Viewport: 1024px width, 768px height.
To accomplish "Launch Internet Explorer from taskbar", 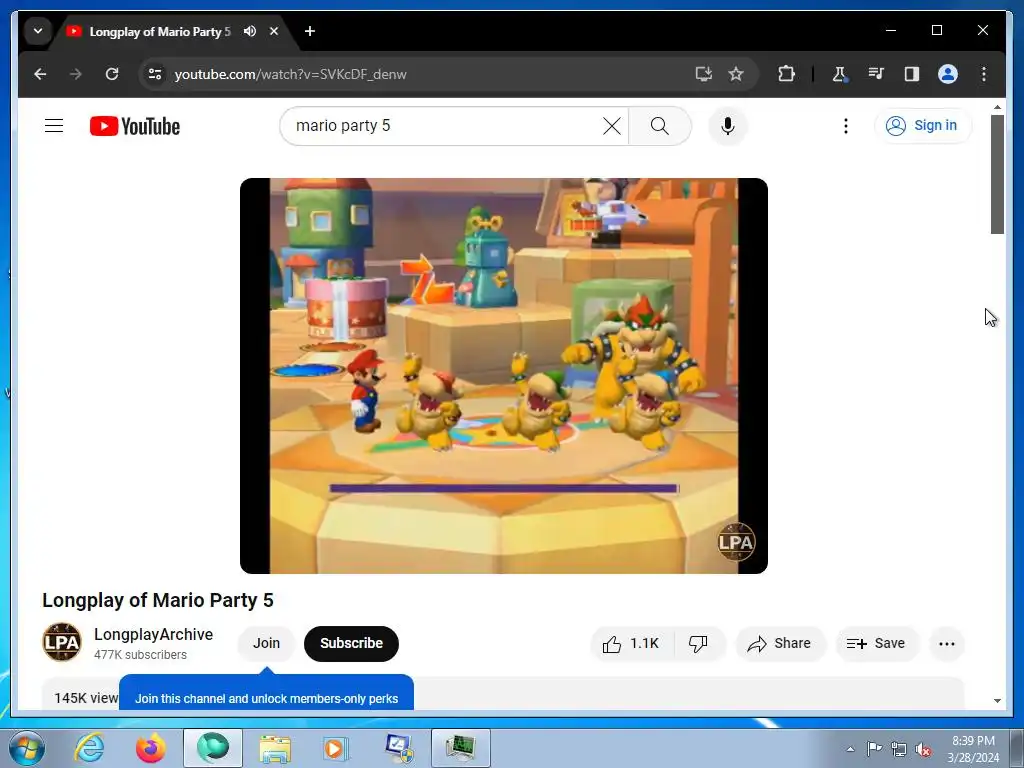I will (89, 748).
